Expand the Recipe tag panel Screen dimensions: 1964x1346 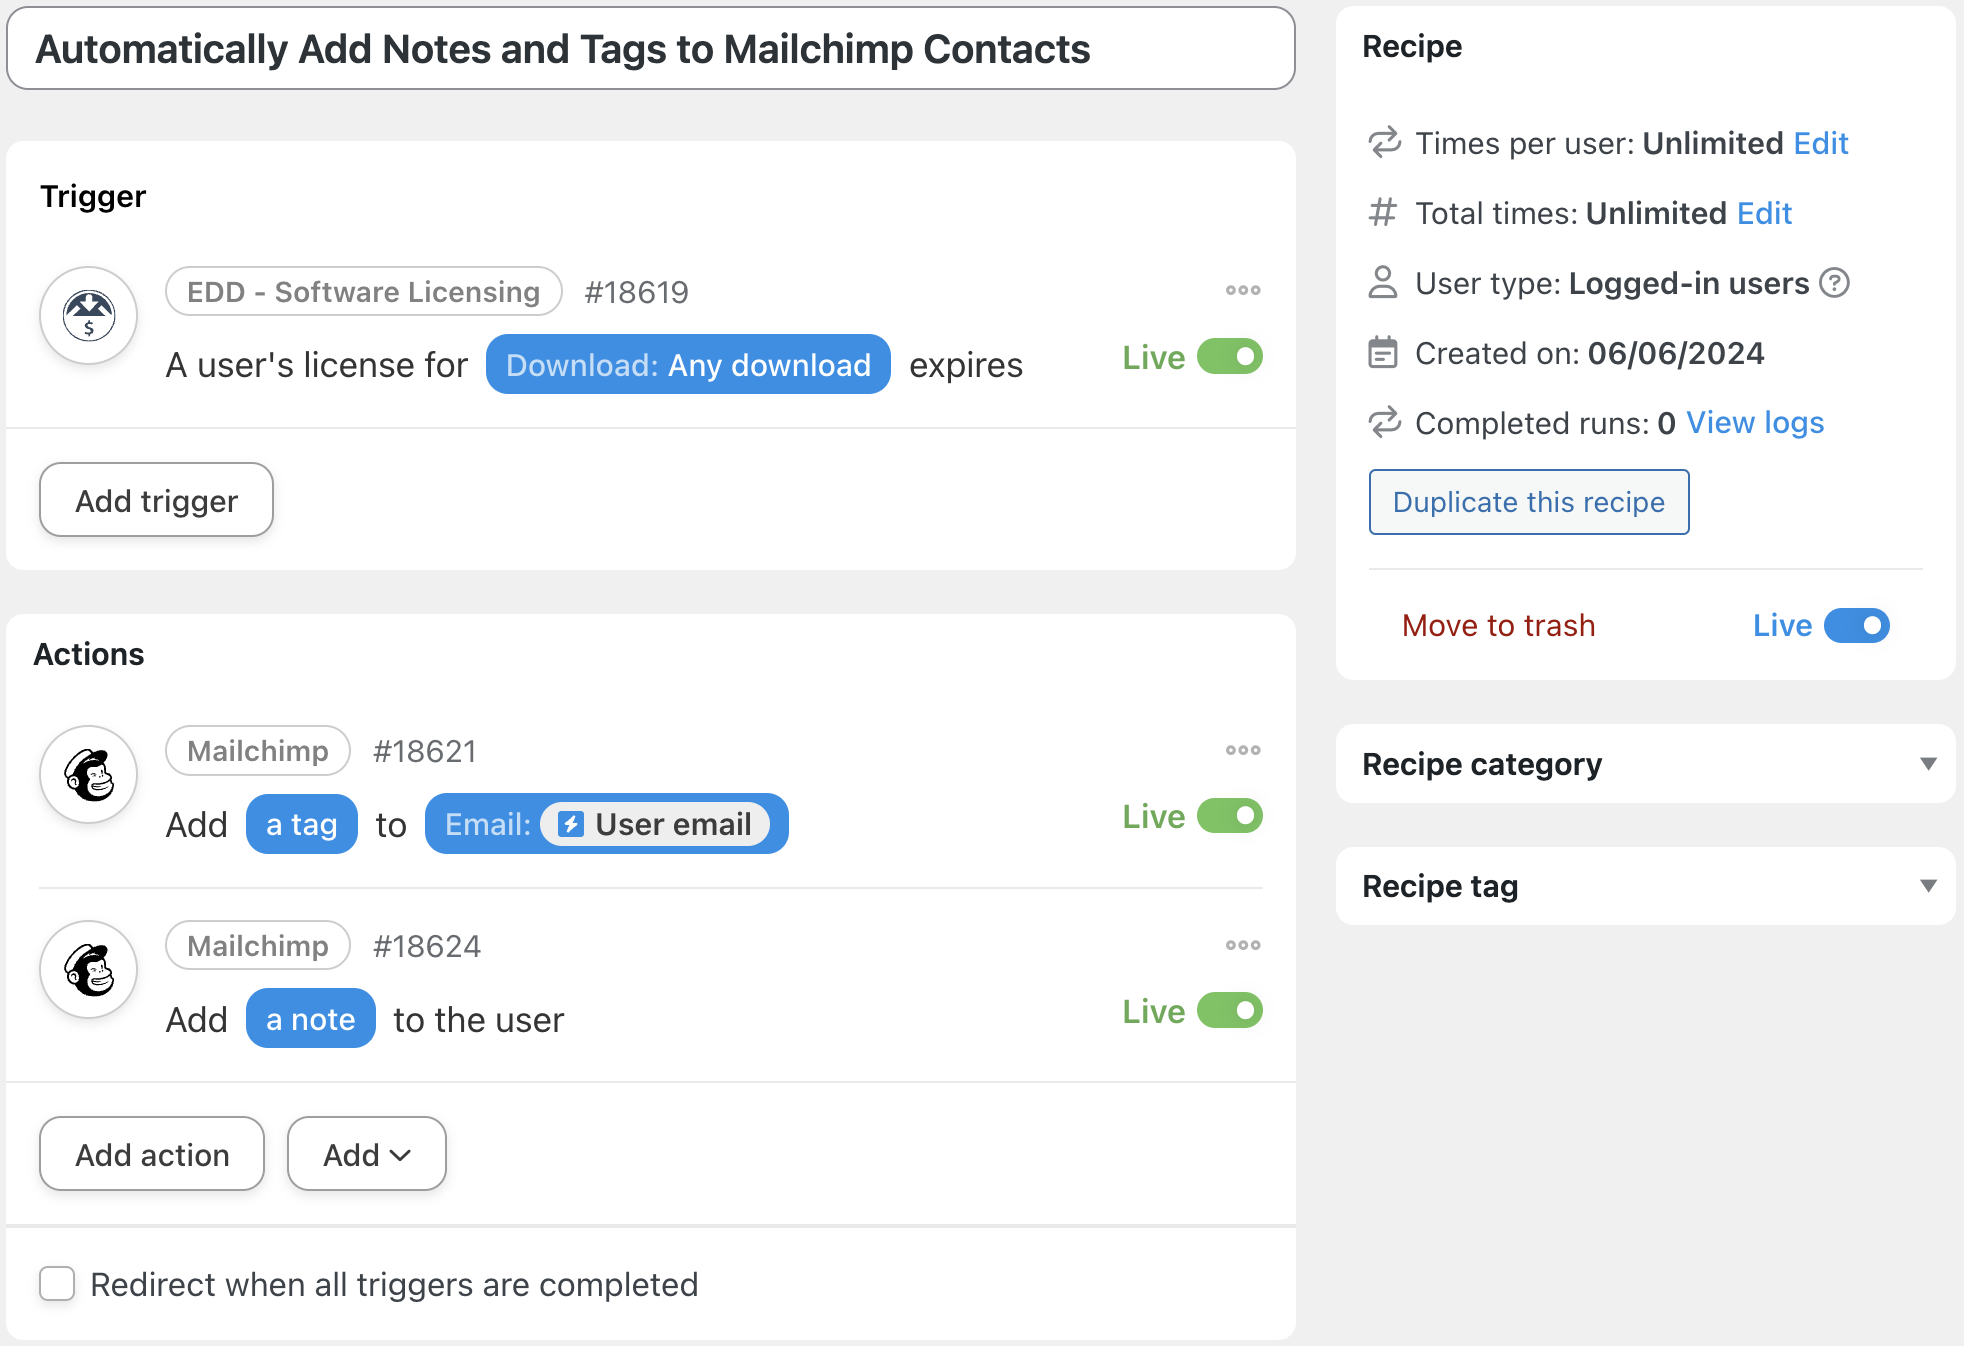(x=1928, y=886)
